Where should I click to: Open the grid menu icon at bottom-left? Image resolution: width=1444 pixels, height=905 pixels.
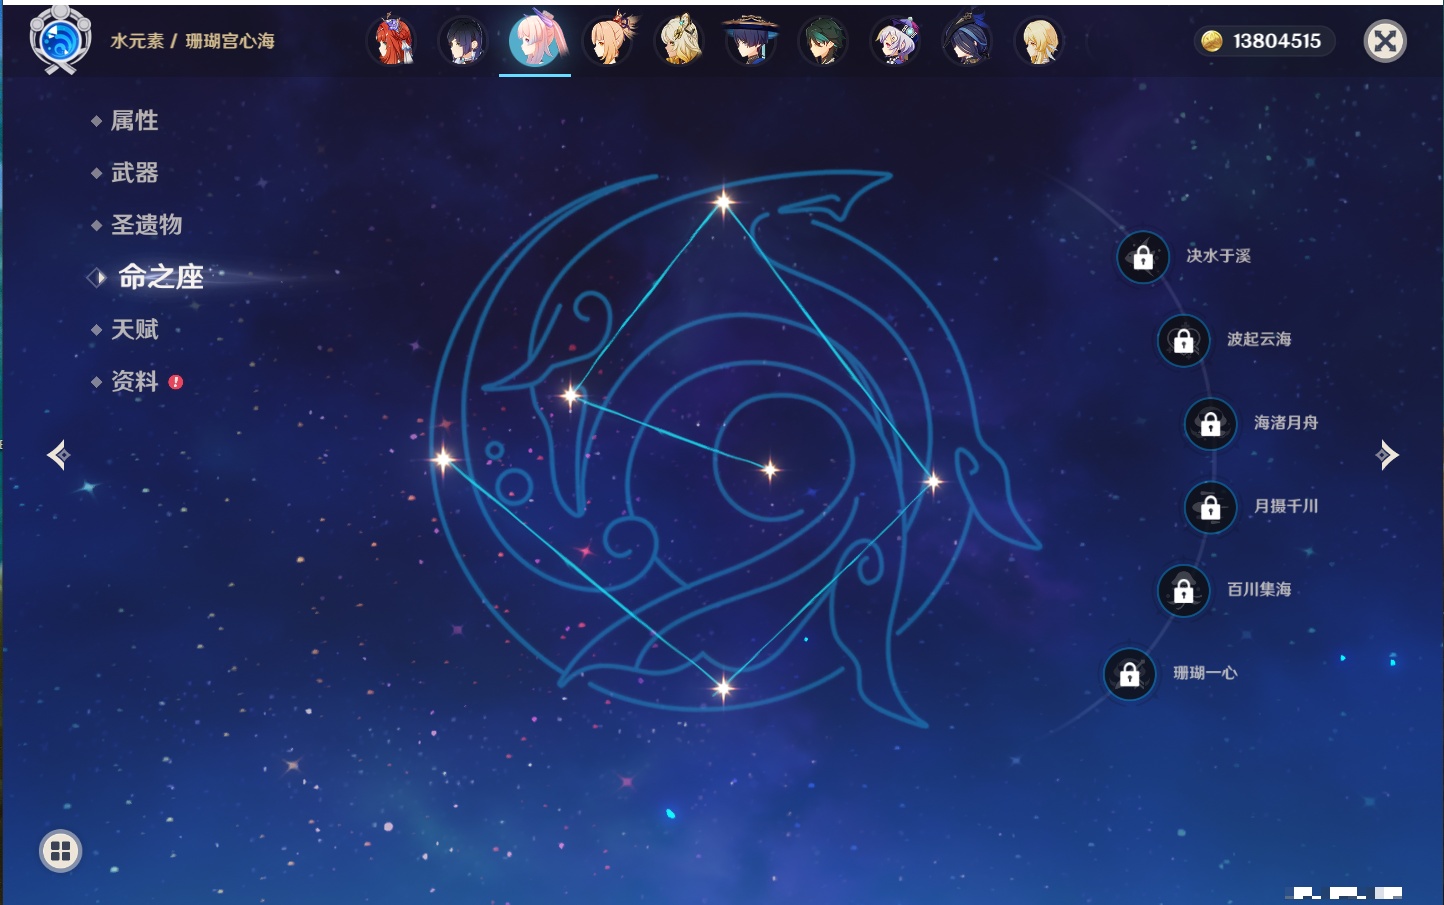coord(60,851)
